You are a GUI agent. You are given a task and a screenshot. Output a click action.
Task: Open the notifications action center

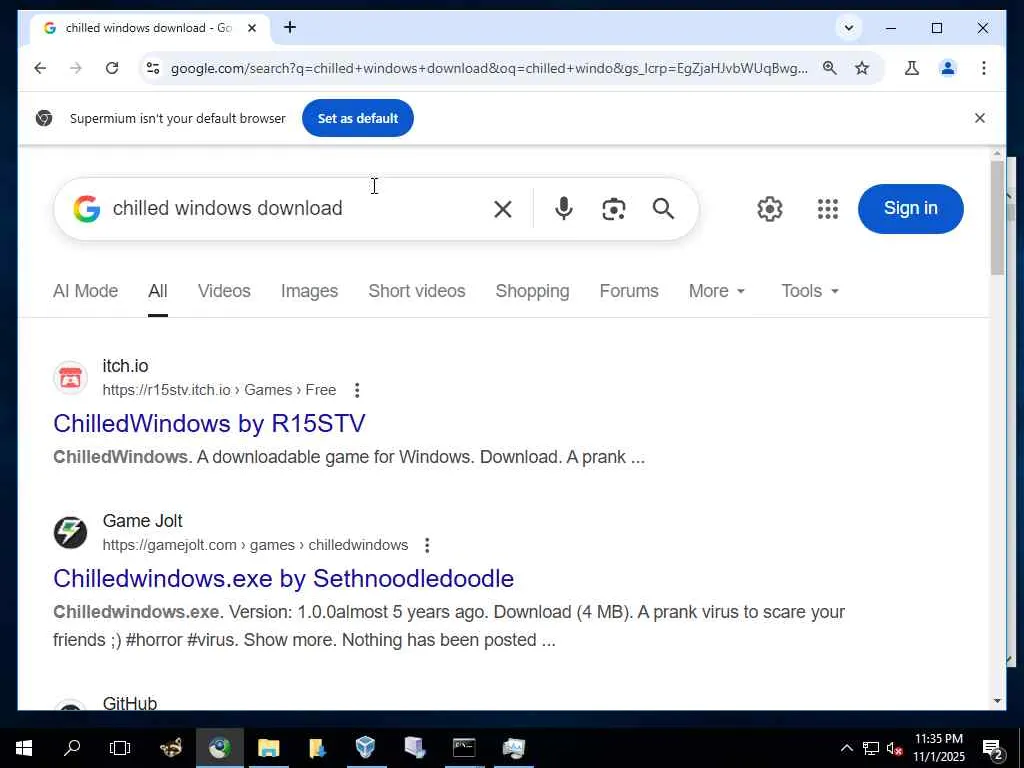[993, 749]
